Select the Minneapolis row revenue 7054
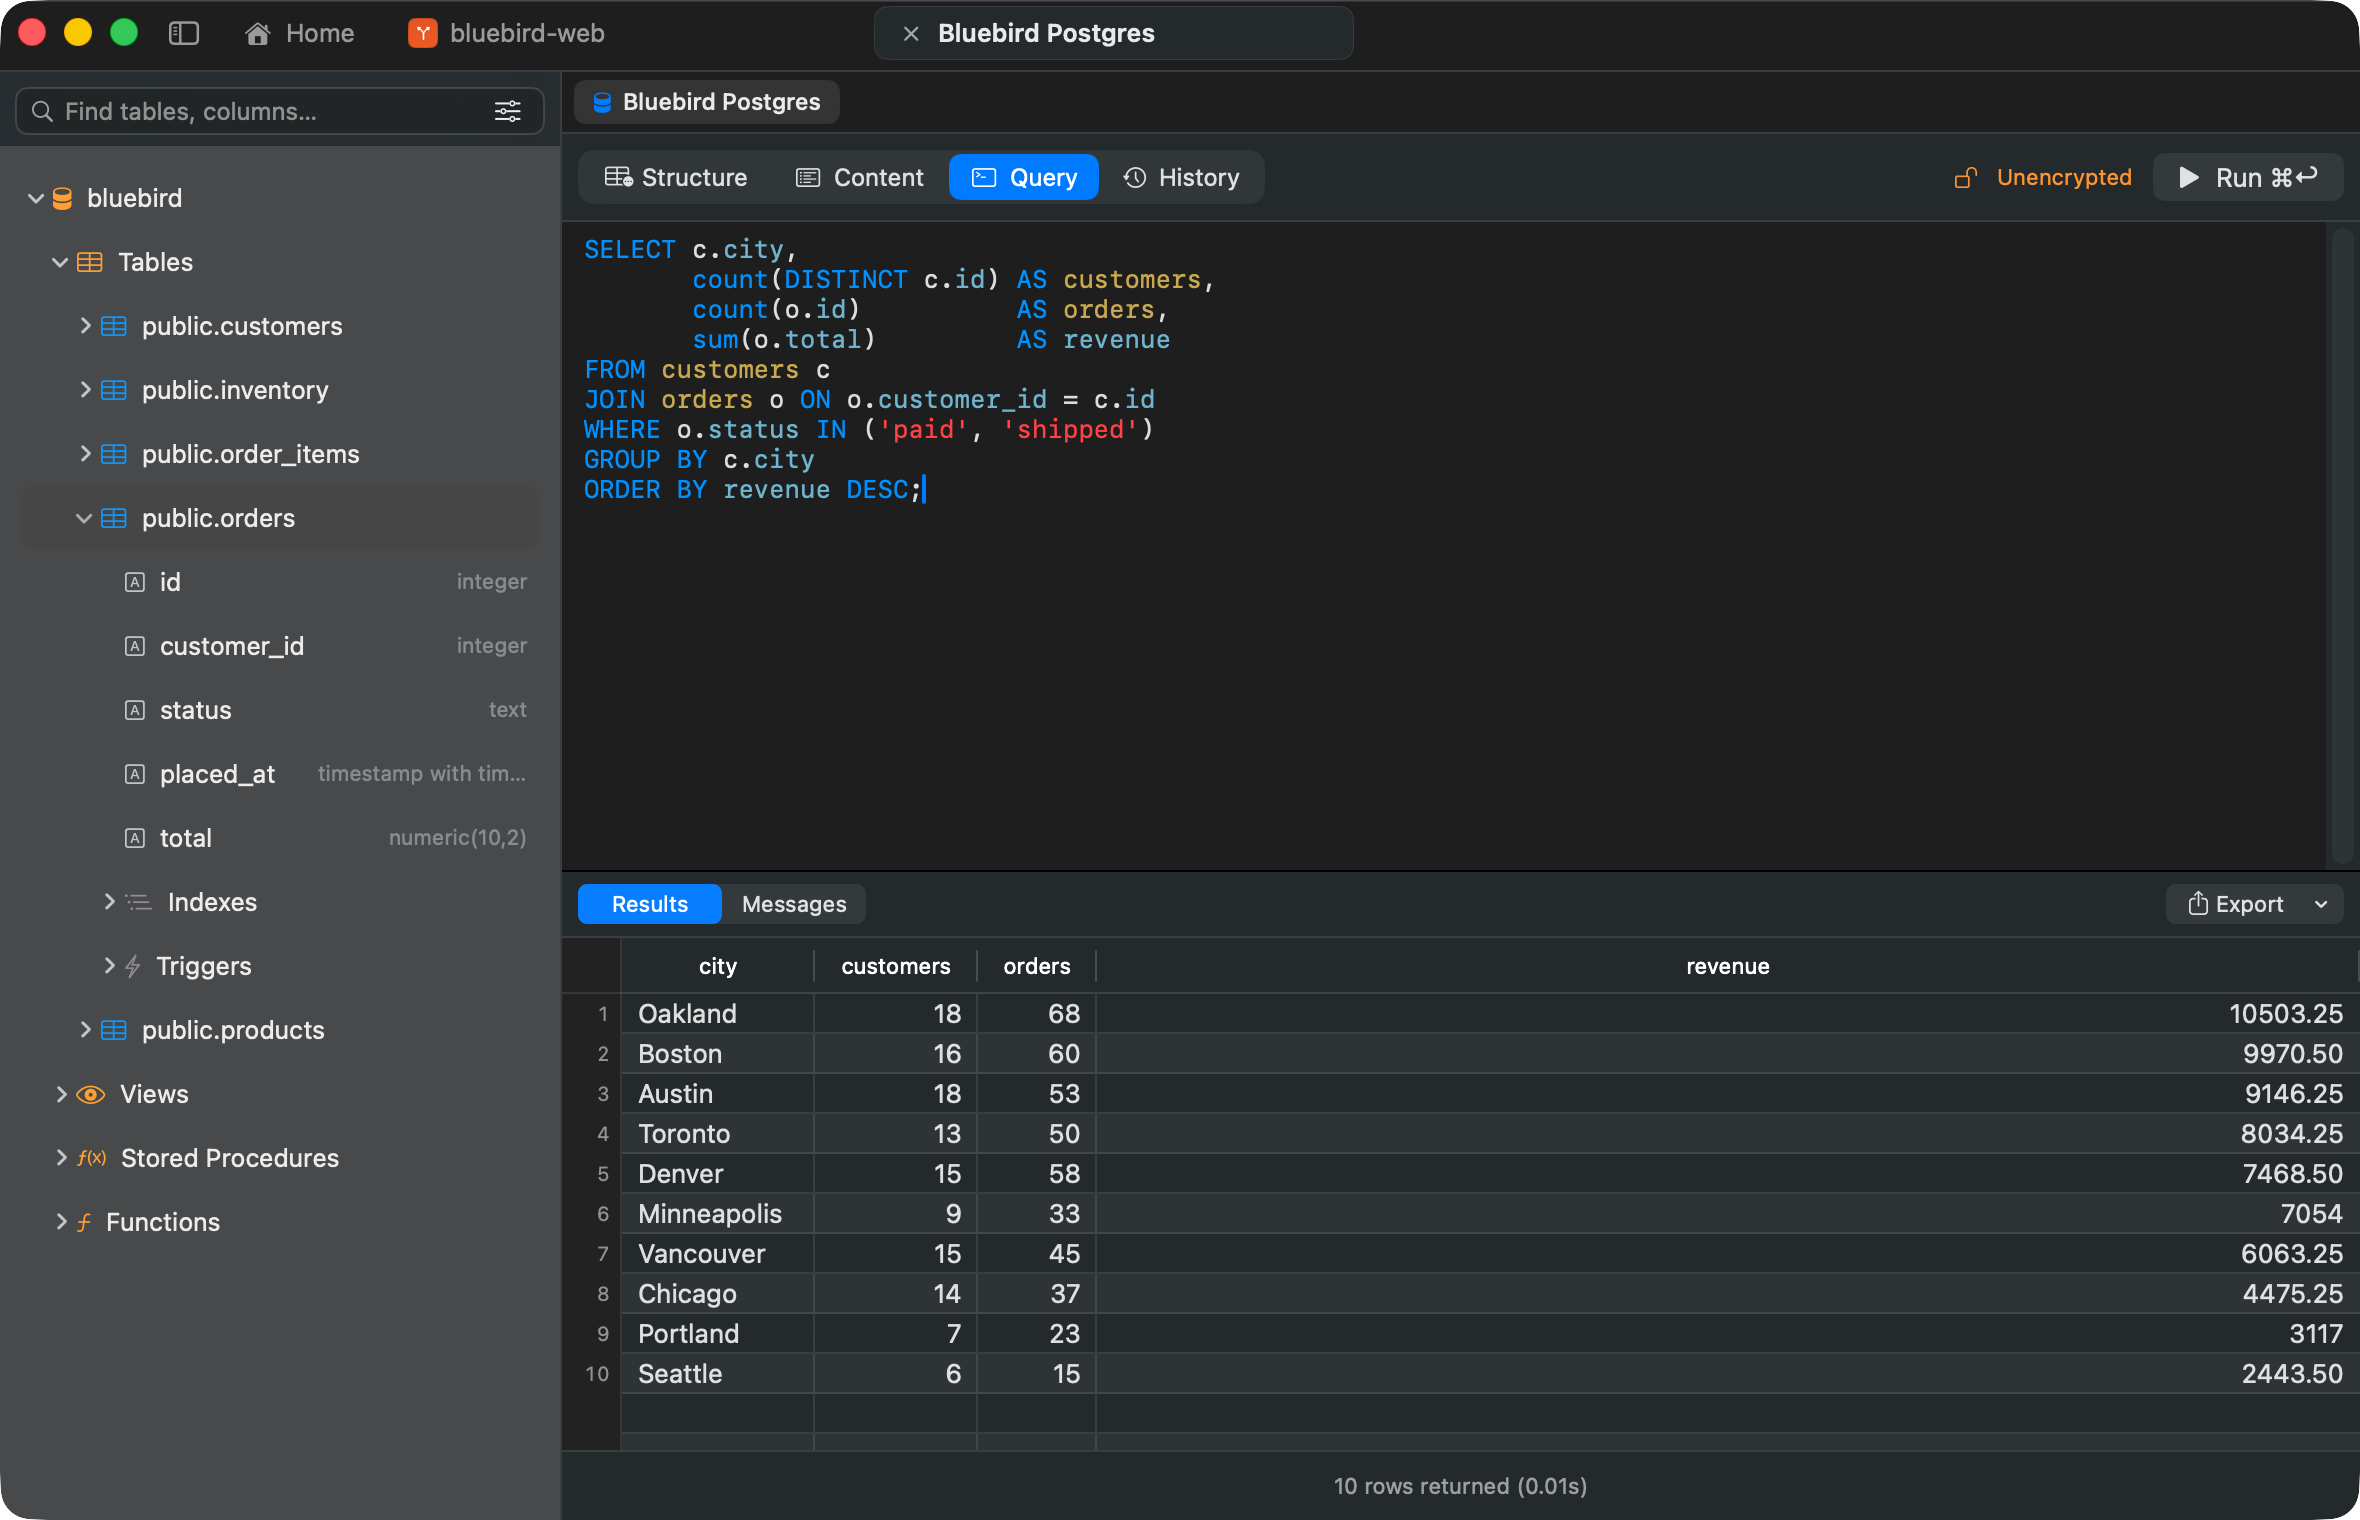The width and height of the screenshot is (2360, 1520). [x=1727, y=1214]
